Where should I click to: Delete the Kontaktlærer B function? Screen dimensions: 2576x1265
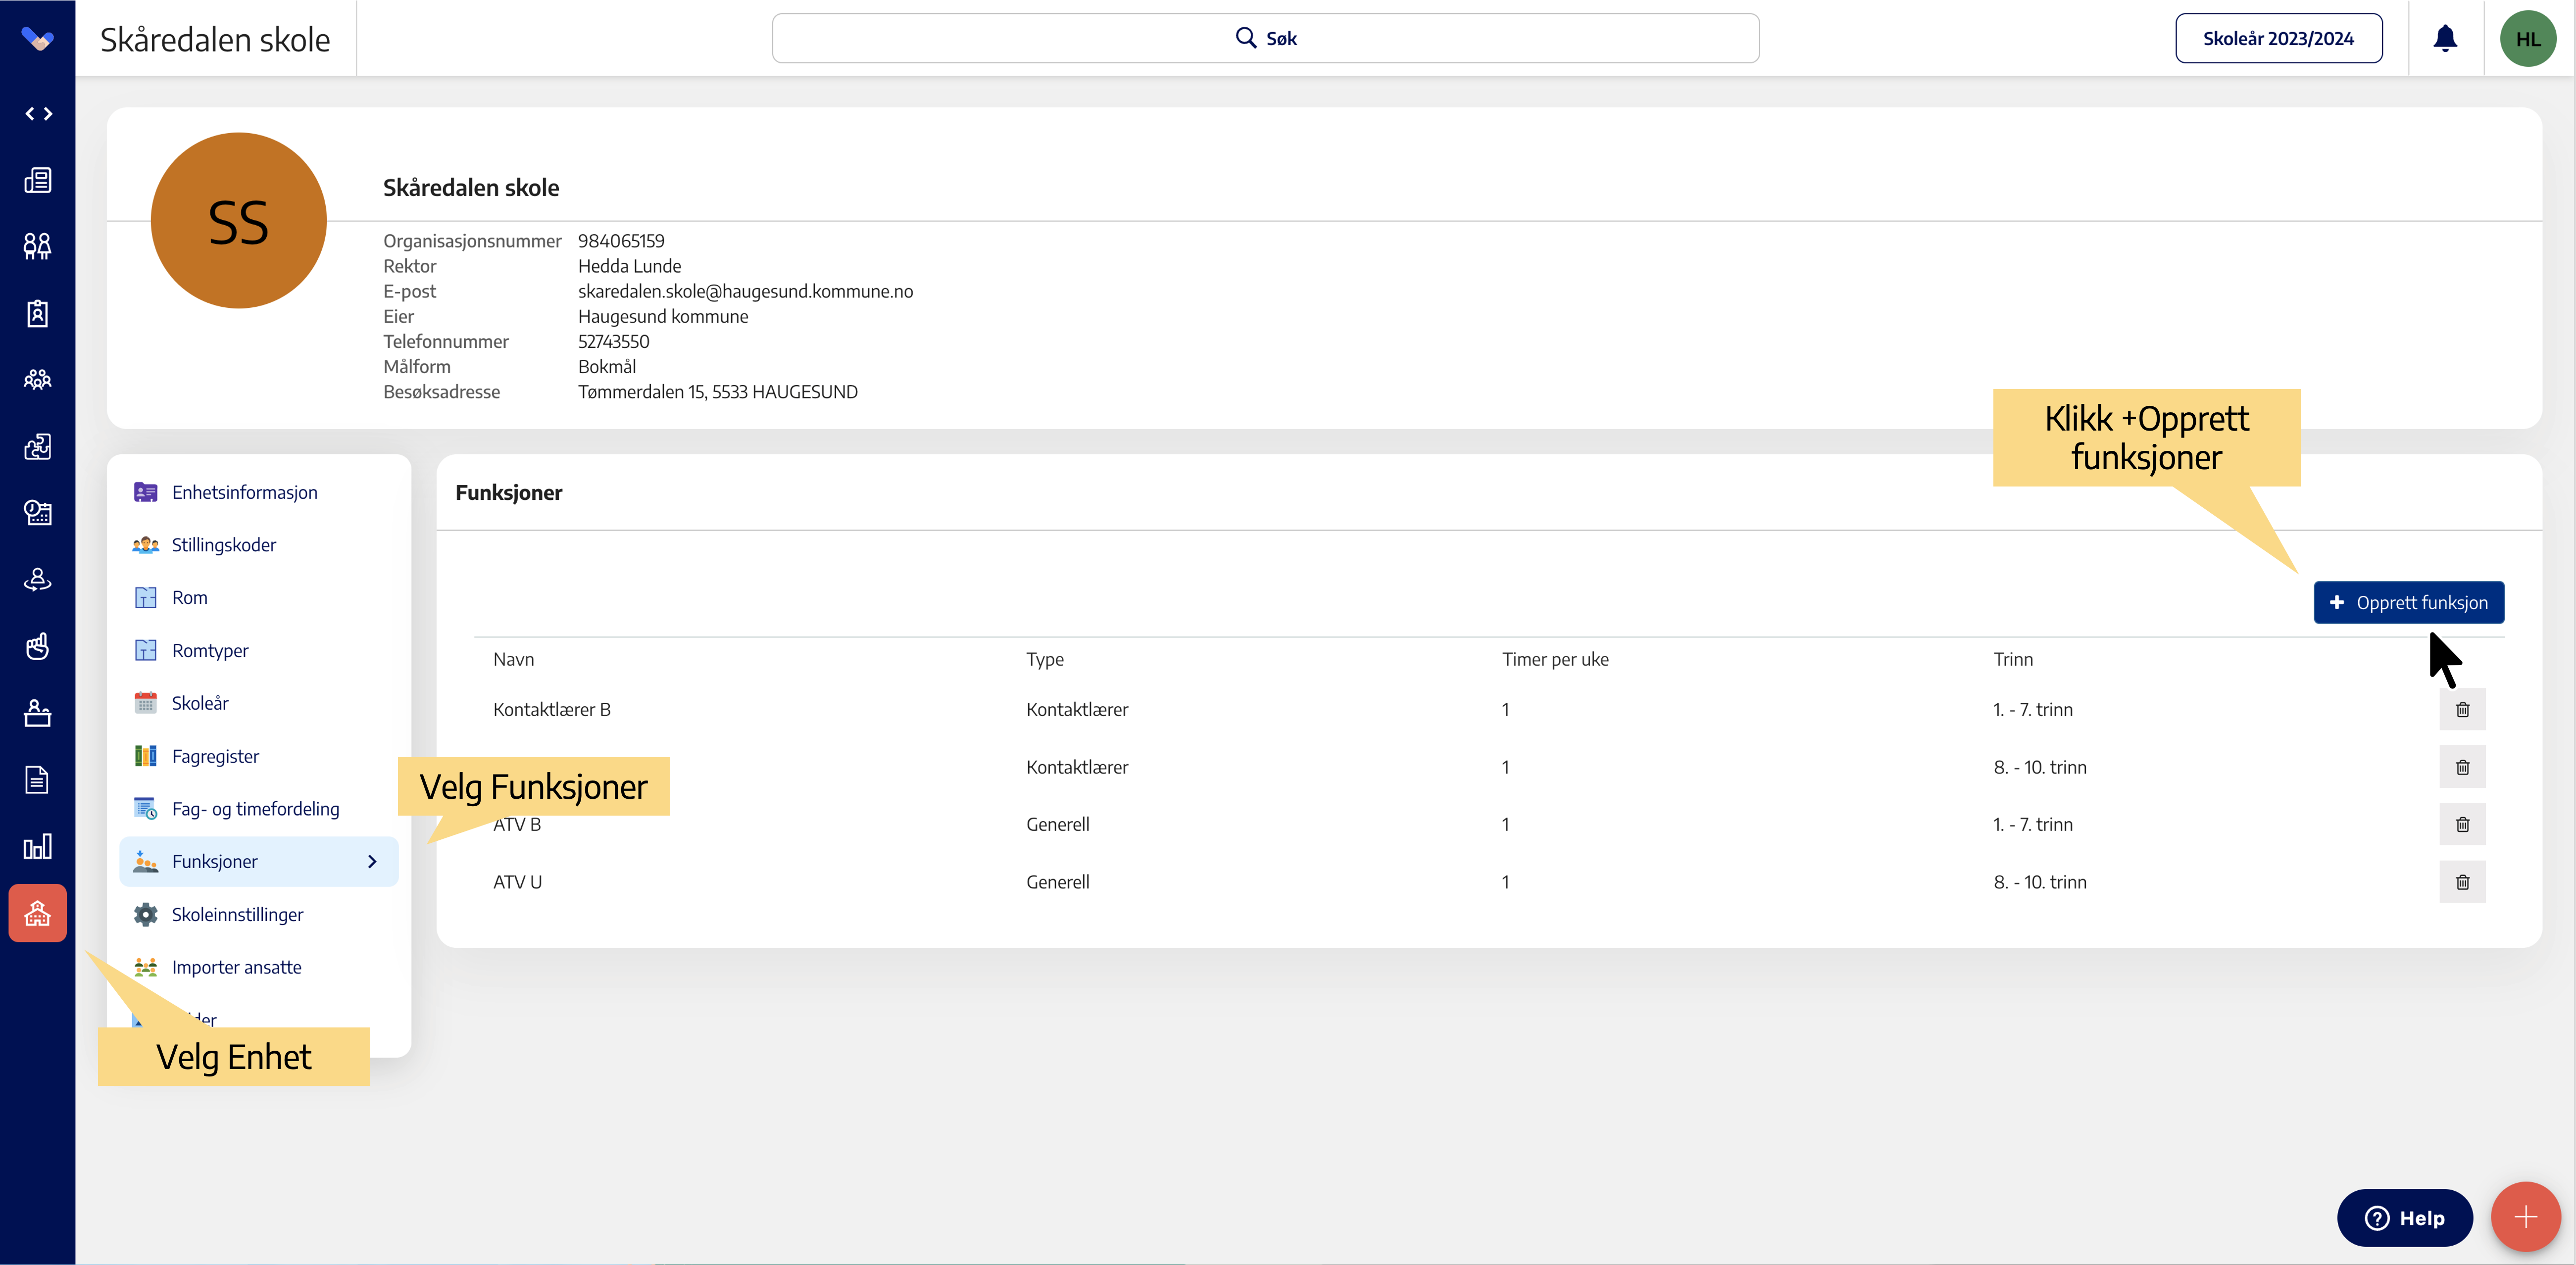tap(2462, 710)
